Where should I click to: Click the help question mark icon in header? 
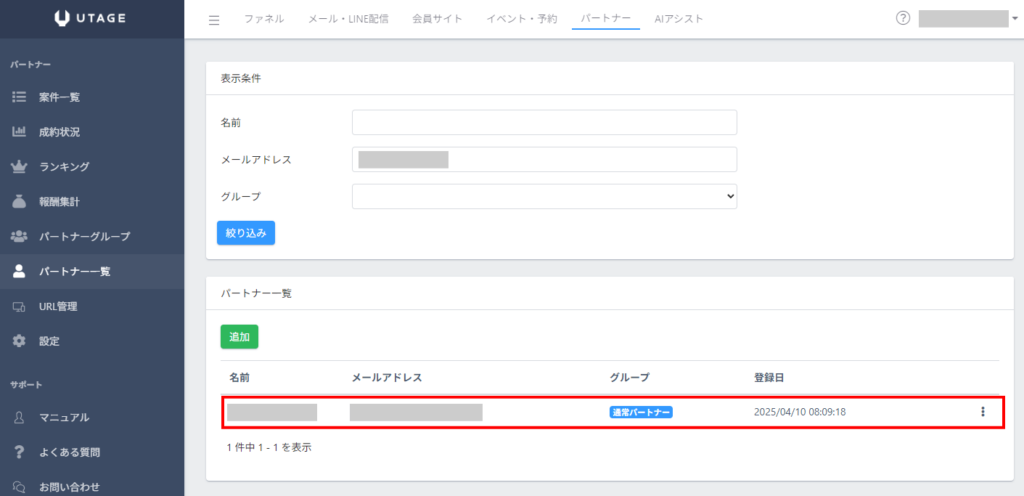(x=904, y=18)
